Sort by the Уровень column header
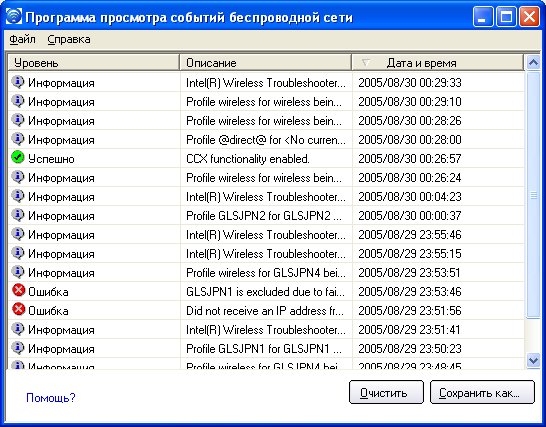546x427 pixels. coord(94,63)
